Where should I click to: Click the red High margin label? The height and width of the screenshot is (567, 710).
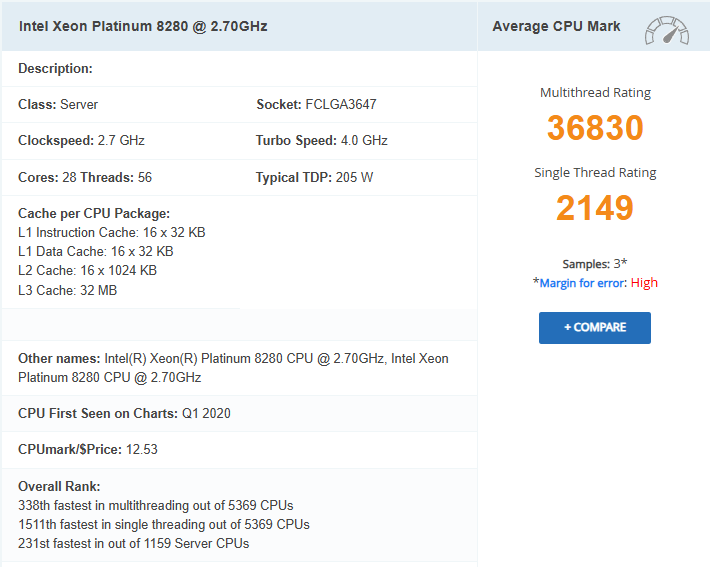(644, 283)
